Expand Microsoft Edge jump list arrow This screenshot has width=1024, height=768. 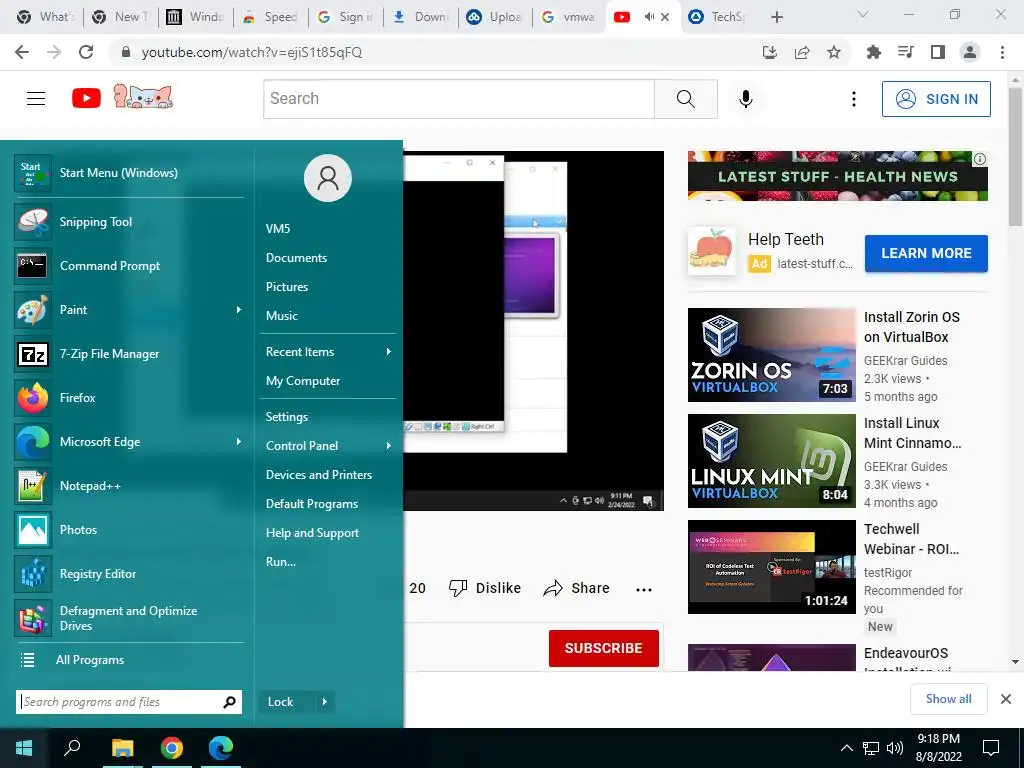pyautogui.click(x=238, y=441)
